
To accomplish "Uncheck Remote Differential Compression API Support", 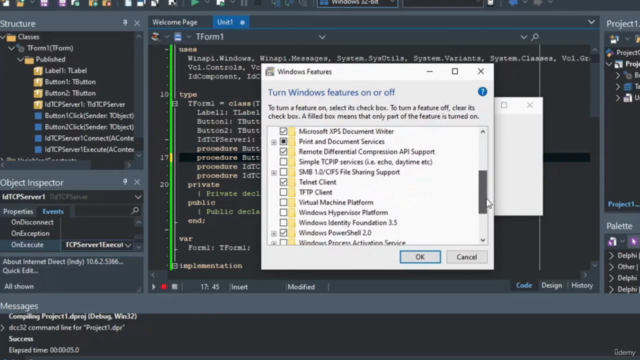I will (x=283, y=152).
